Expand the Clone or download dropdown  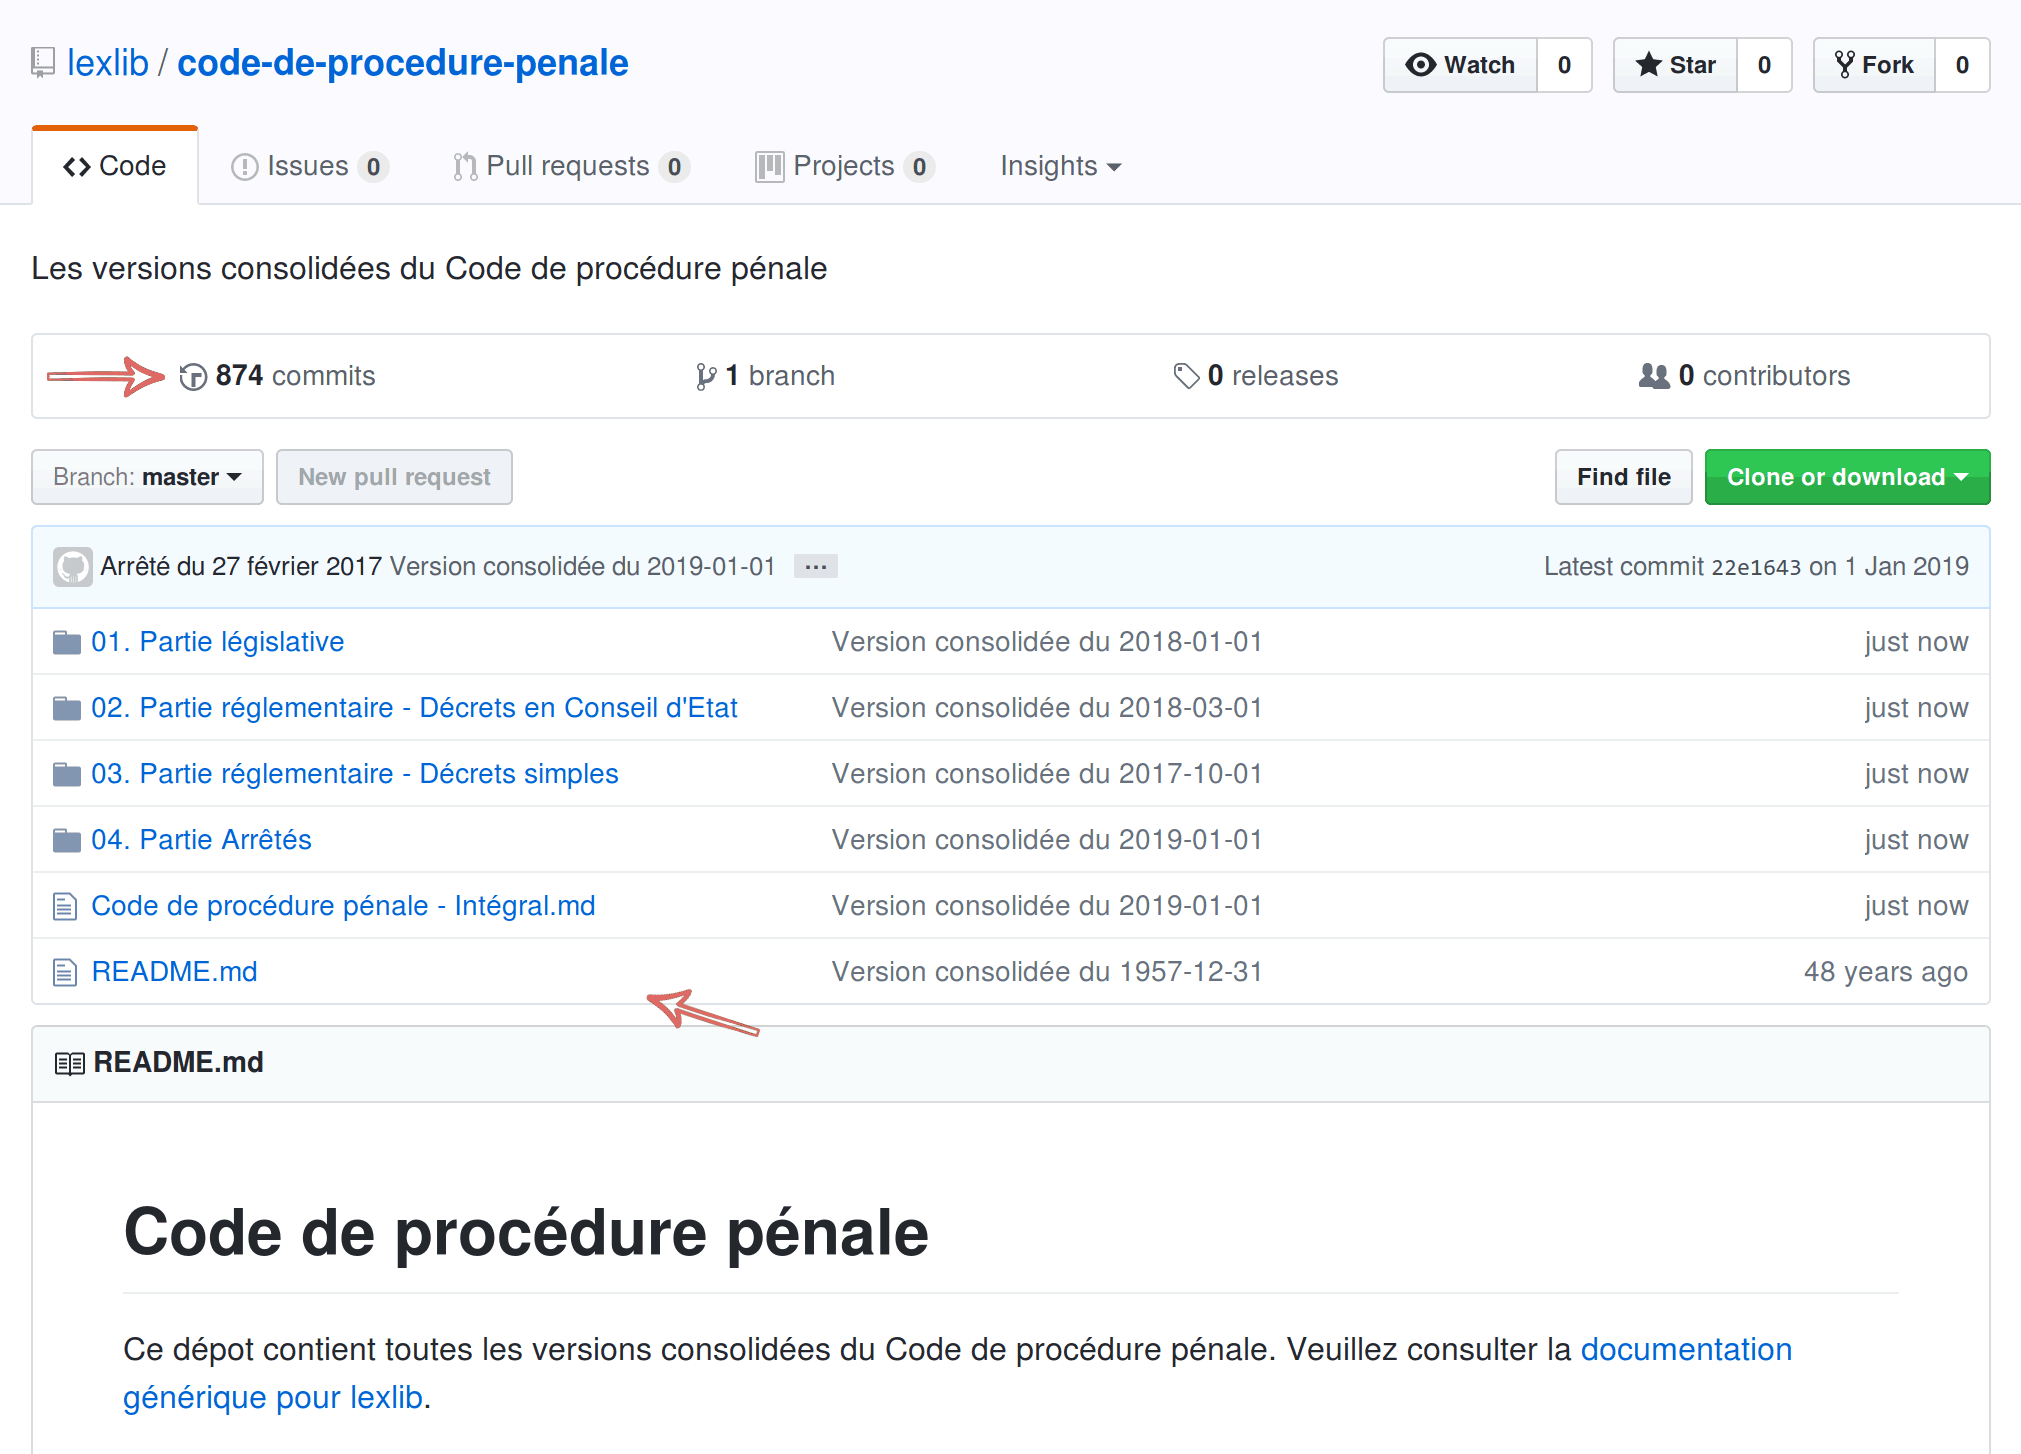(1847, 477)
